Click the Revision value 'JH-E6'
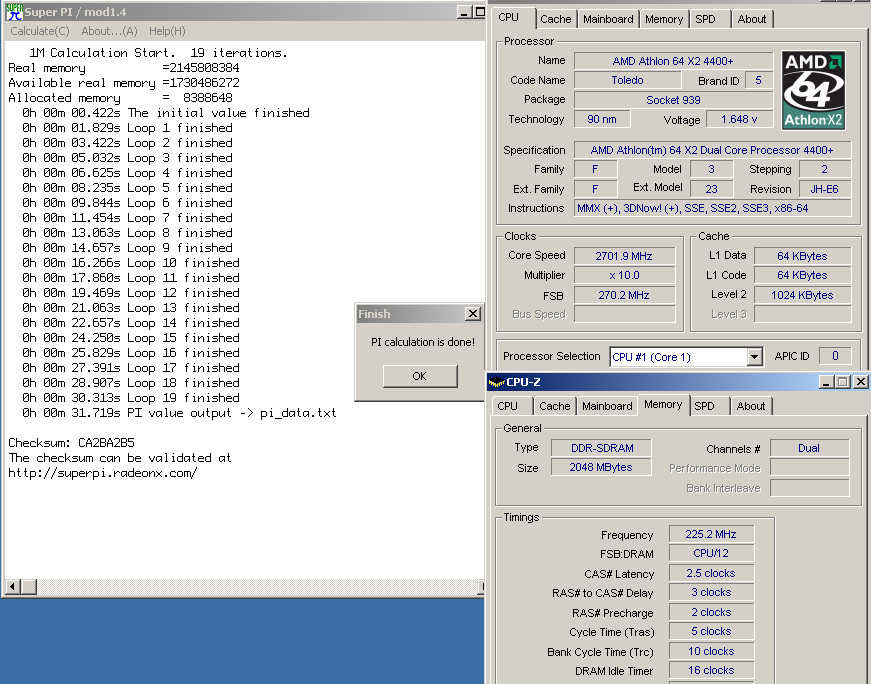 [x=824, y=189]
